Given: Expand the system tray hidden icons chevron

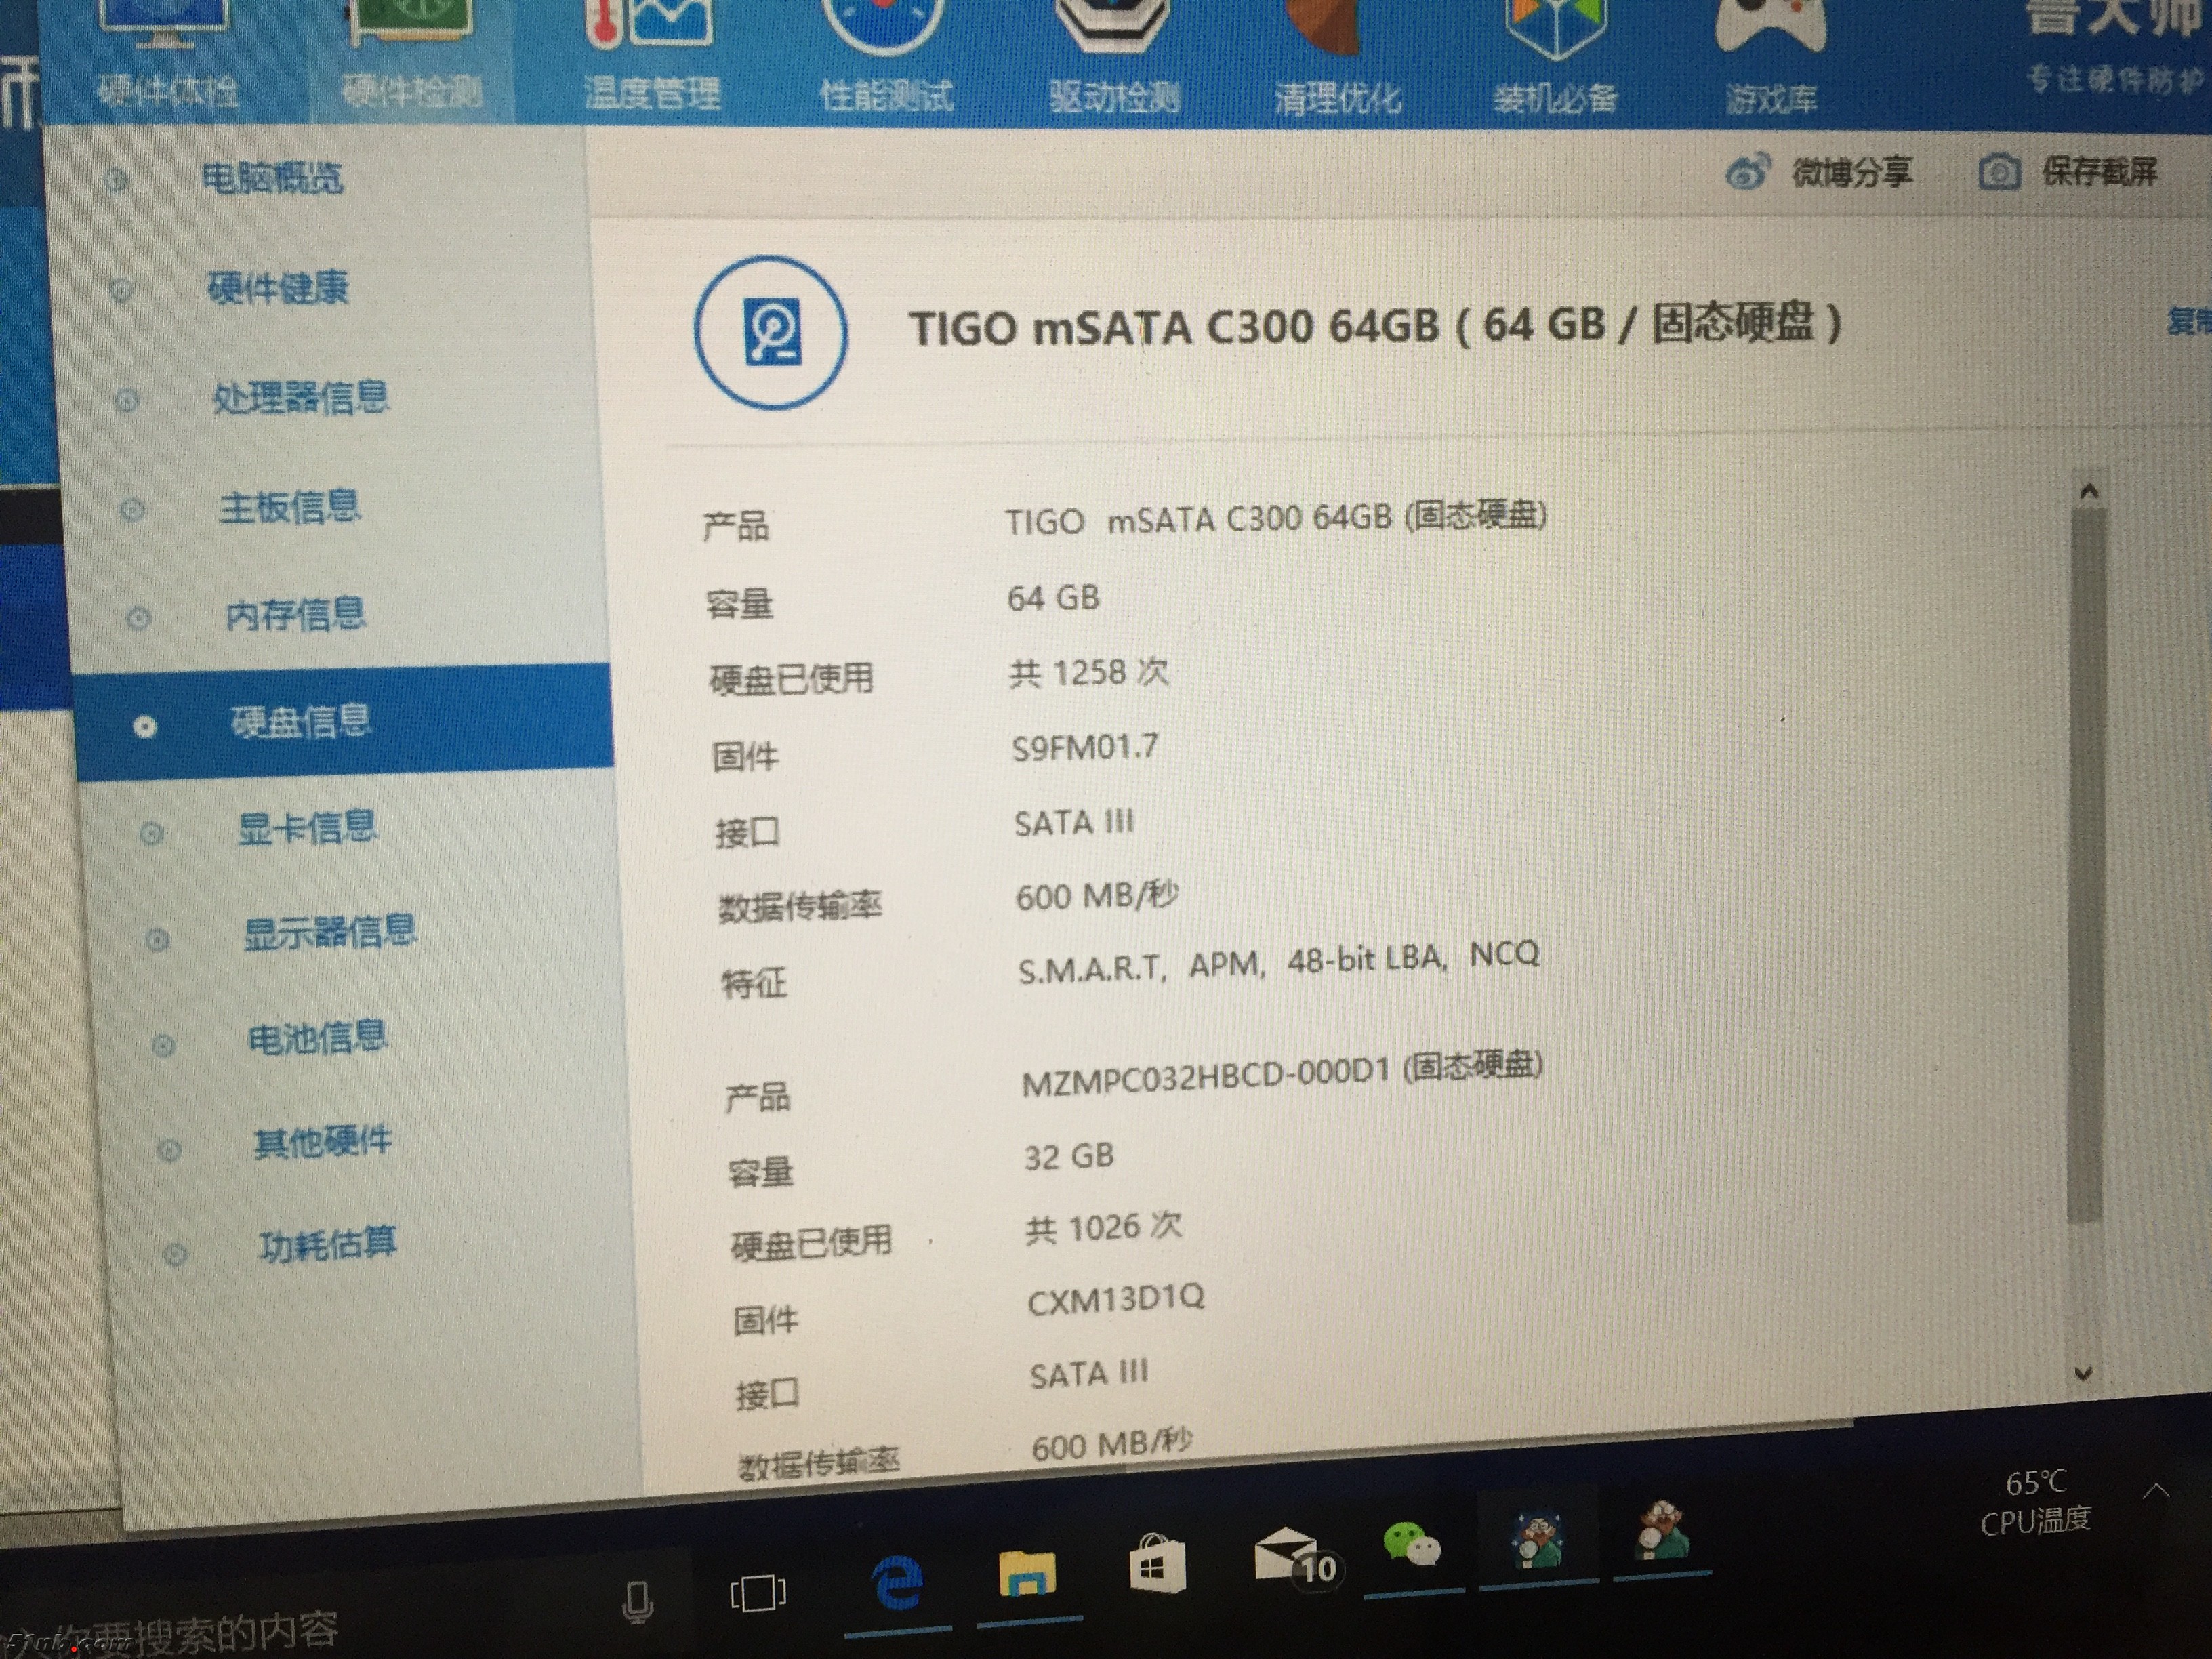Looking at the screenshot, I should click(2156, 1492).
